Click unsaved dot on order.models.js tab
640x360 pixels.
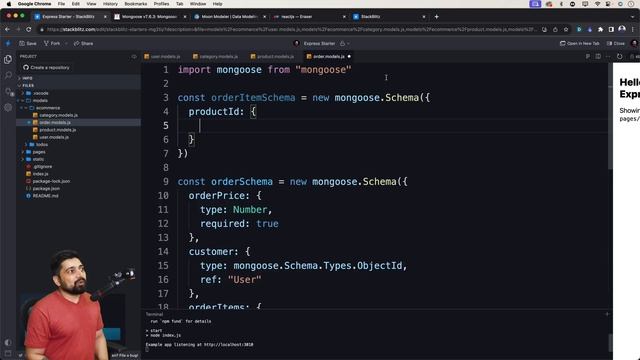[x=349, y=56]
